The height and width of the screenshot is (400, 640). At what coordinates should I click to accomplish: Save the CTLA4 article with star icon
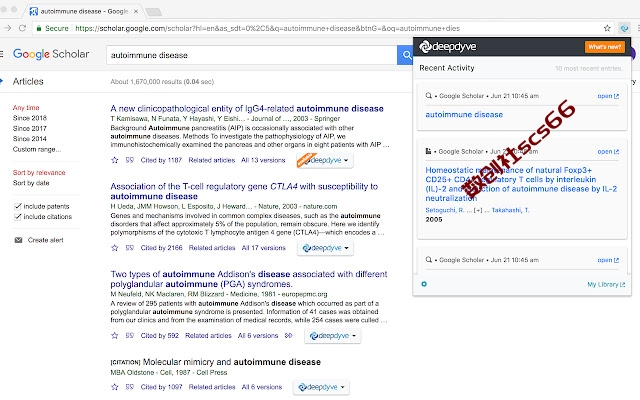point(115,248)
